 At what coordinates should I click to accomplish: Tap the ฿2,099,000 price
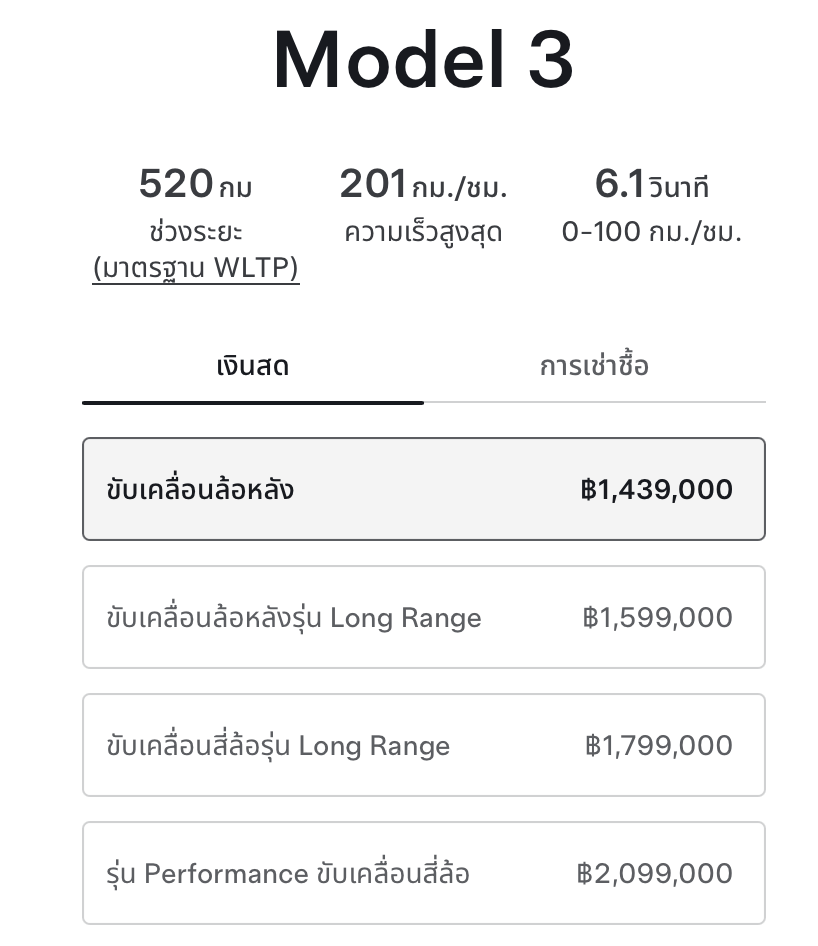point(654,874)
